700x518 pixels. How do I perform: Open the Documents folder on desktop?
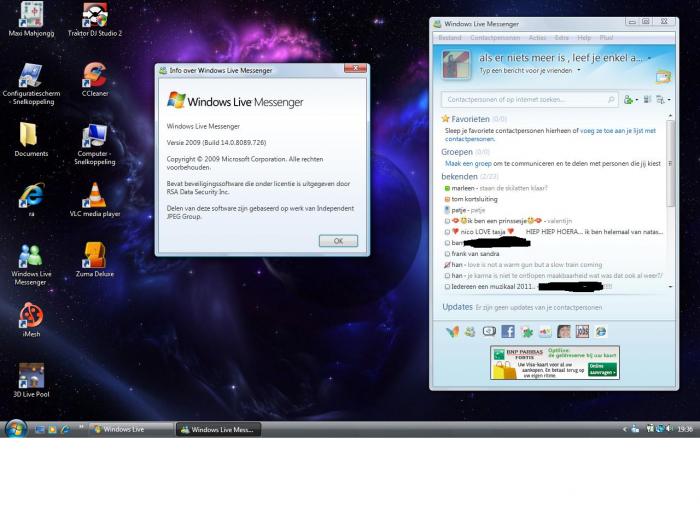31,139
